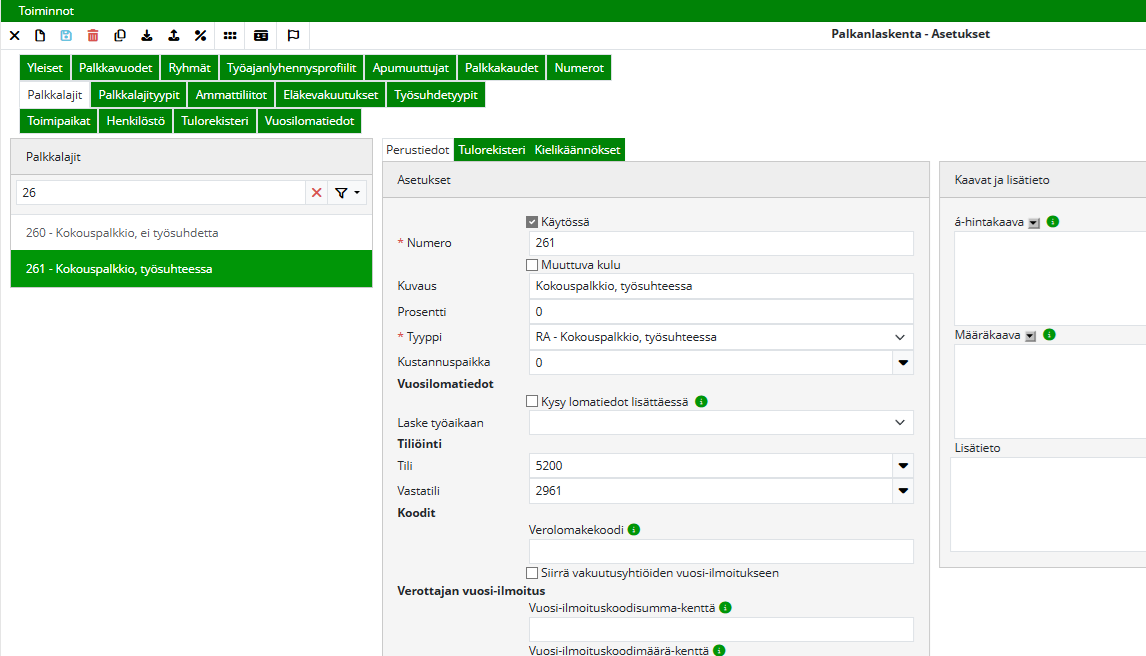
Task: Clear the search with the red X
Action: (316, 193)
